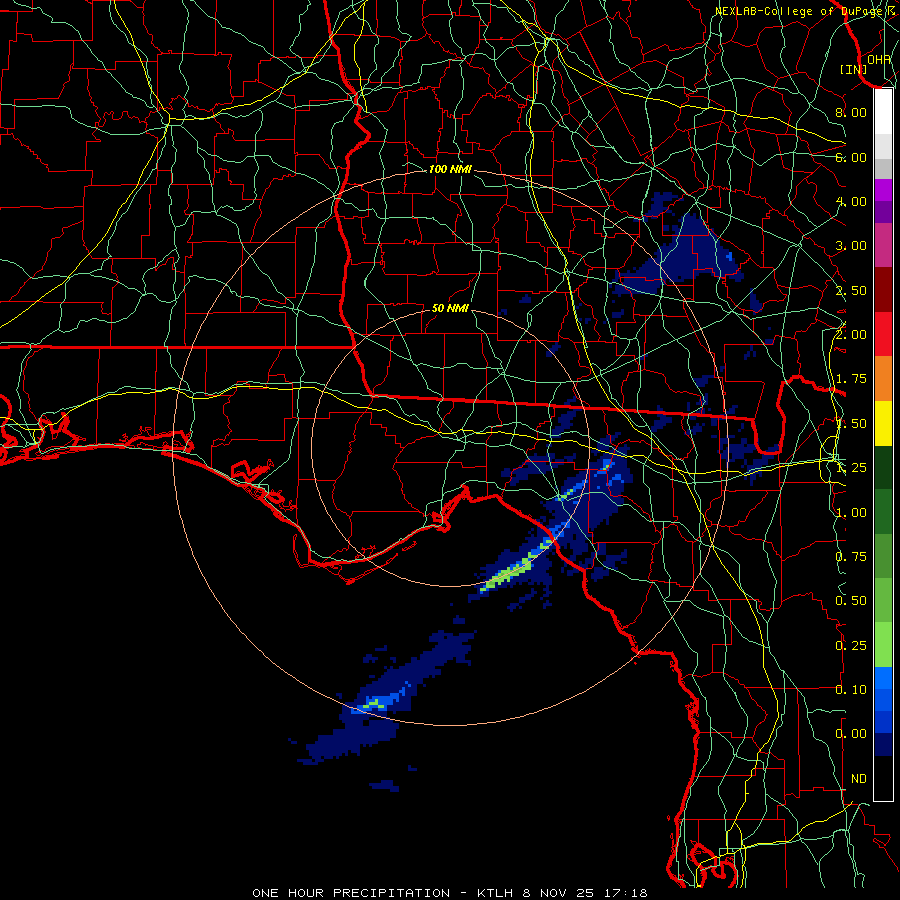The height and width of the screenshot is (900, 900).
Task: Pick the bright magenta legend swatch
Action: [x=883, y=190]
